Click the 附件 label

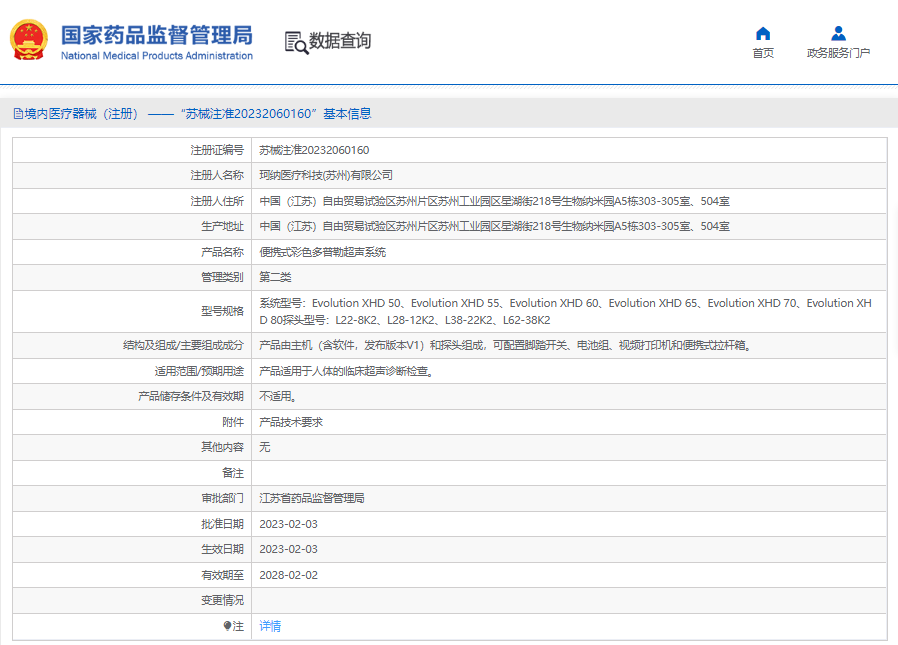coord(233,422)
